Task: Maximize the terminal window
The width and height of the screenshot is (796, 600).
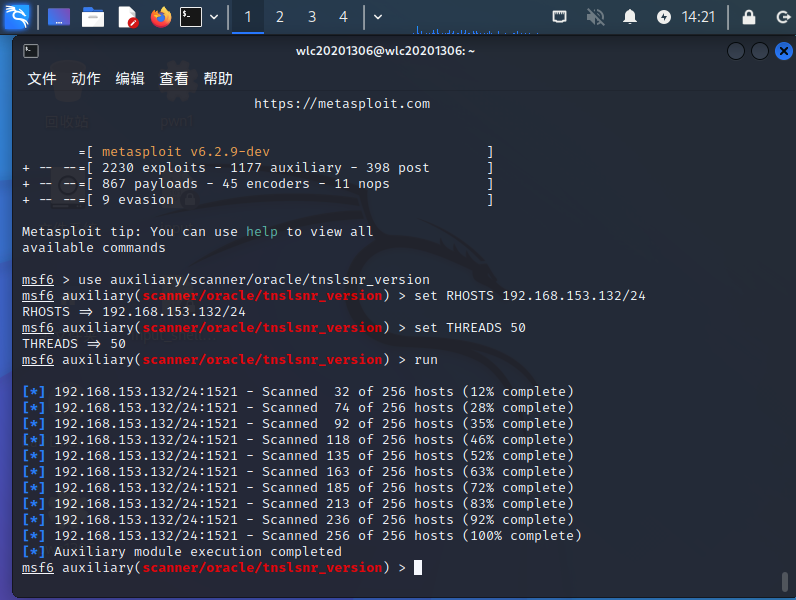Action: coord(759,51)
